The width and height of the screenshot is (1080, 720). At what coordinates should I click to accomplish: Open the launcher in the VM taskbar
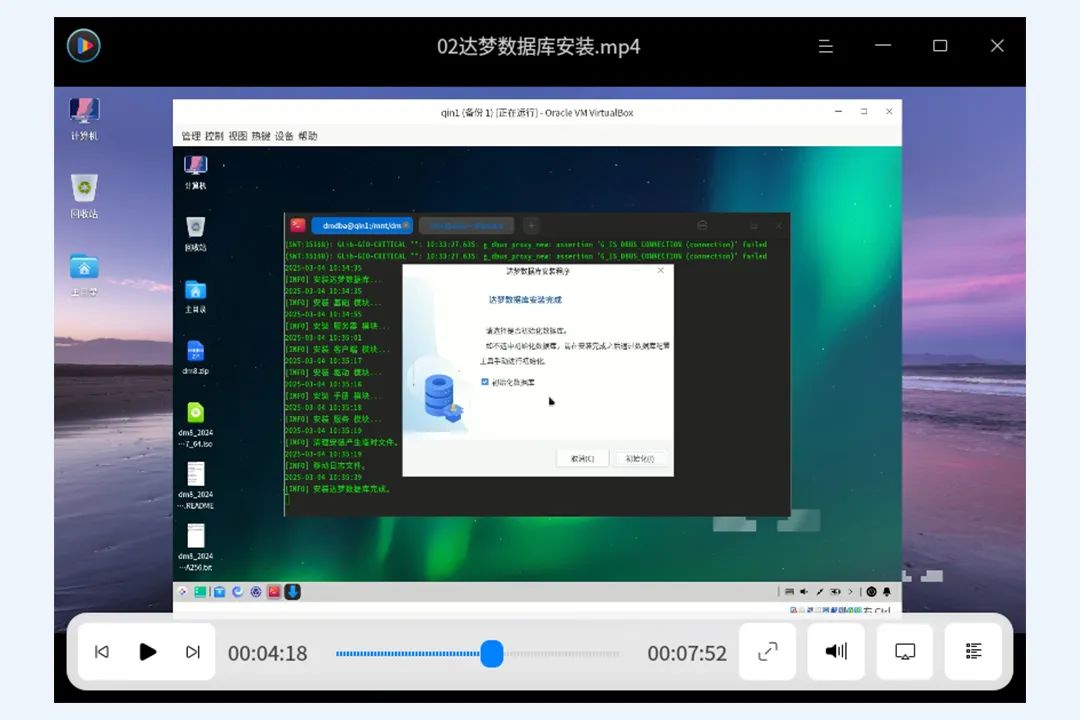183,592
